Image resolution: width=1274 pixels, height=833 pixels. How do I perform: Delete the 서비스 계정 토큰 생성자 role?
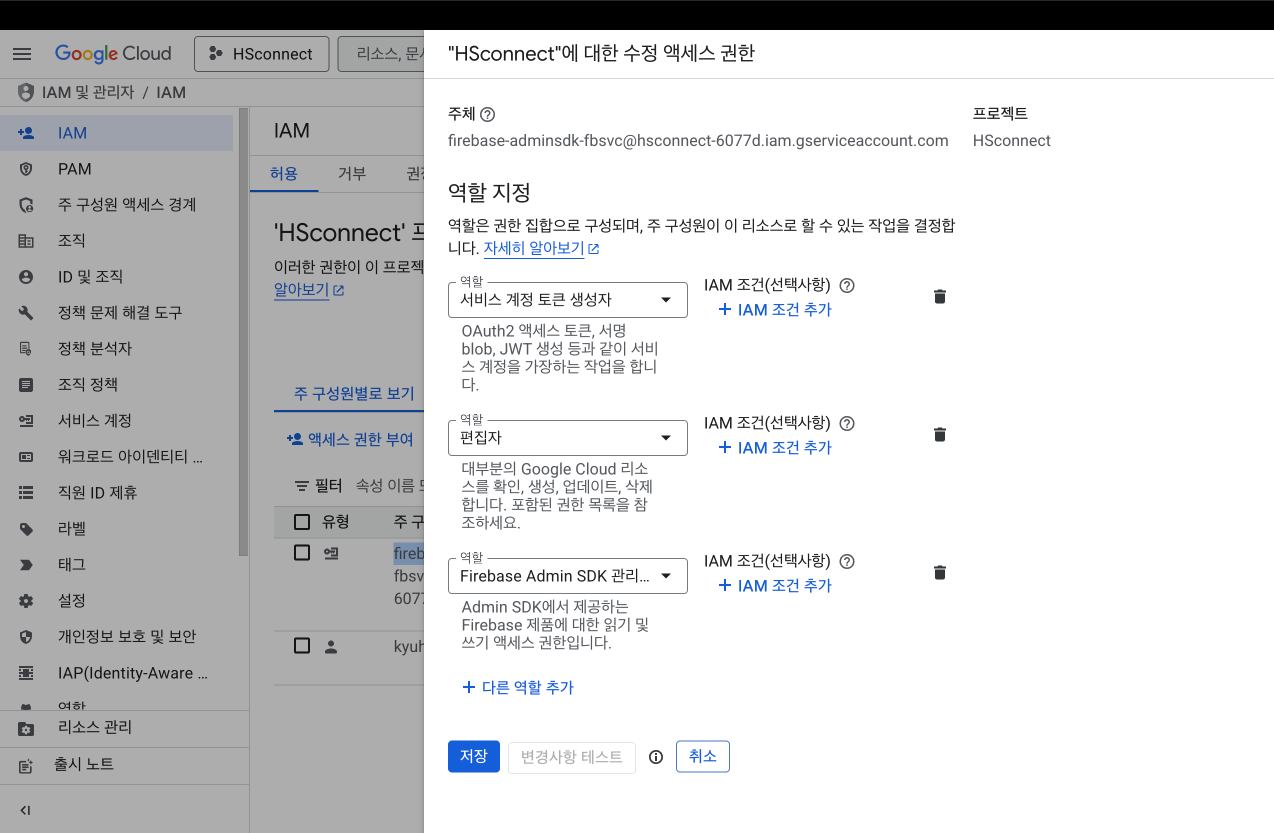coord(940,297)
